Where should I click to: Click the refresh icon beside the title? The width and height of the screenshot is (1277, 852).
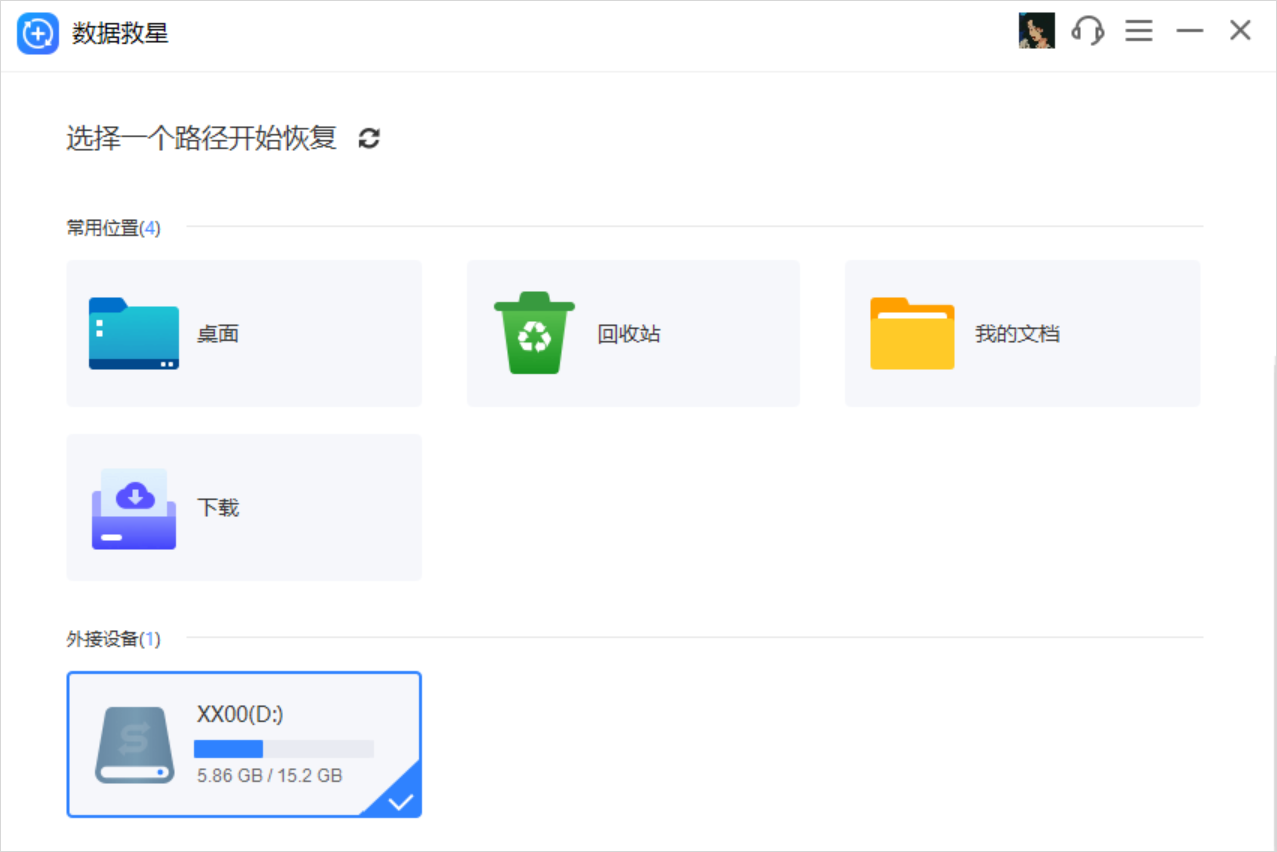pyautogui.click(x=369, y=138)
